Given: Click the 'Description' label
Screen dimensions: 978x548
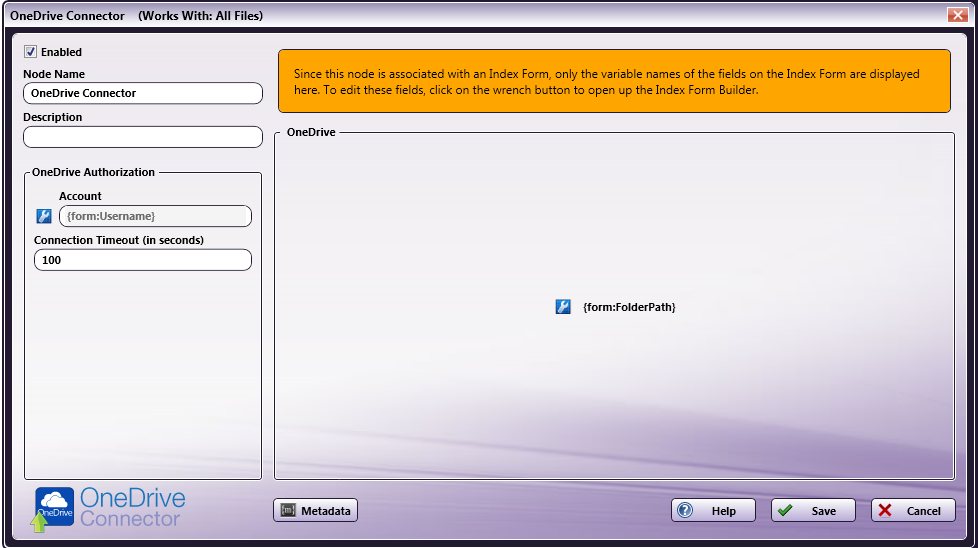Looking at the screenshot, I should point(52,117).
